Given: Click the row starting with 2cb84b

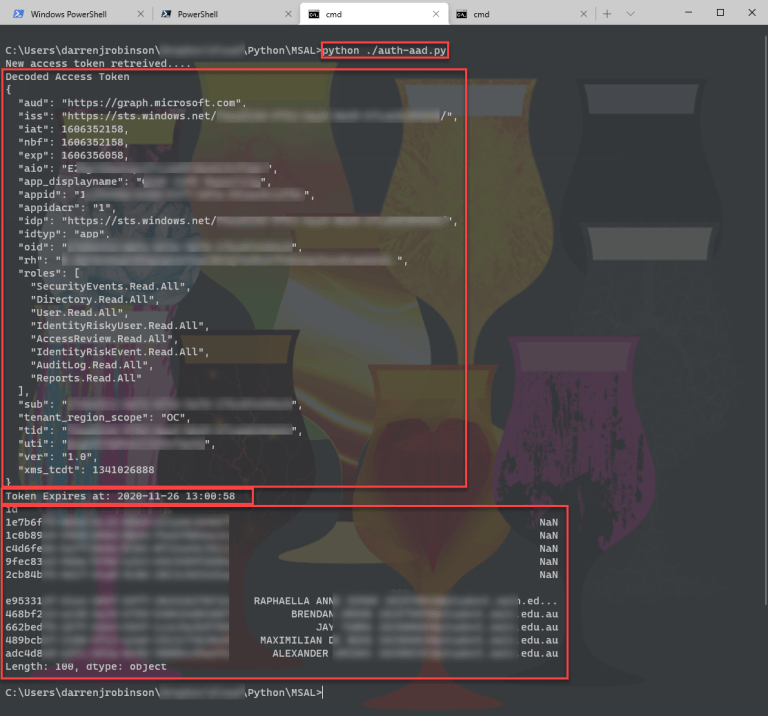Looking at the screenshot, I should tap(282, 575).
